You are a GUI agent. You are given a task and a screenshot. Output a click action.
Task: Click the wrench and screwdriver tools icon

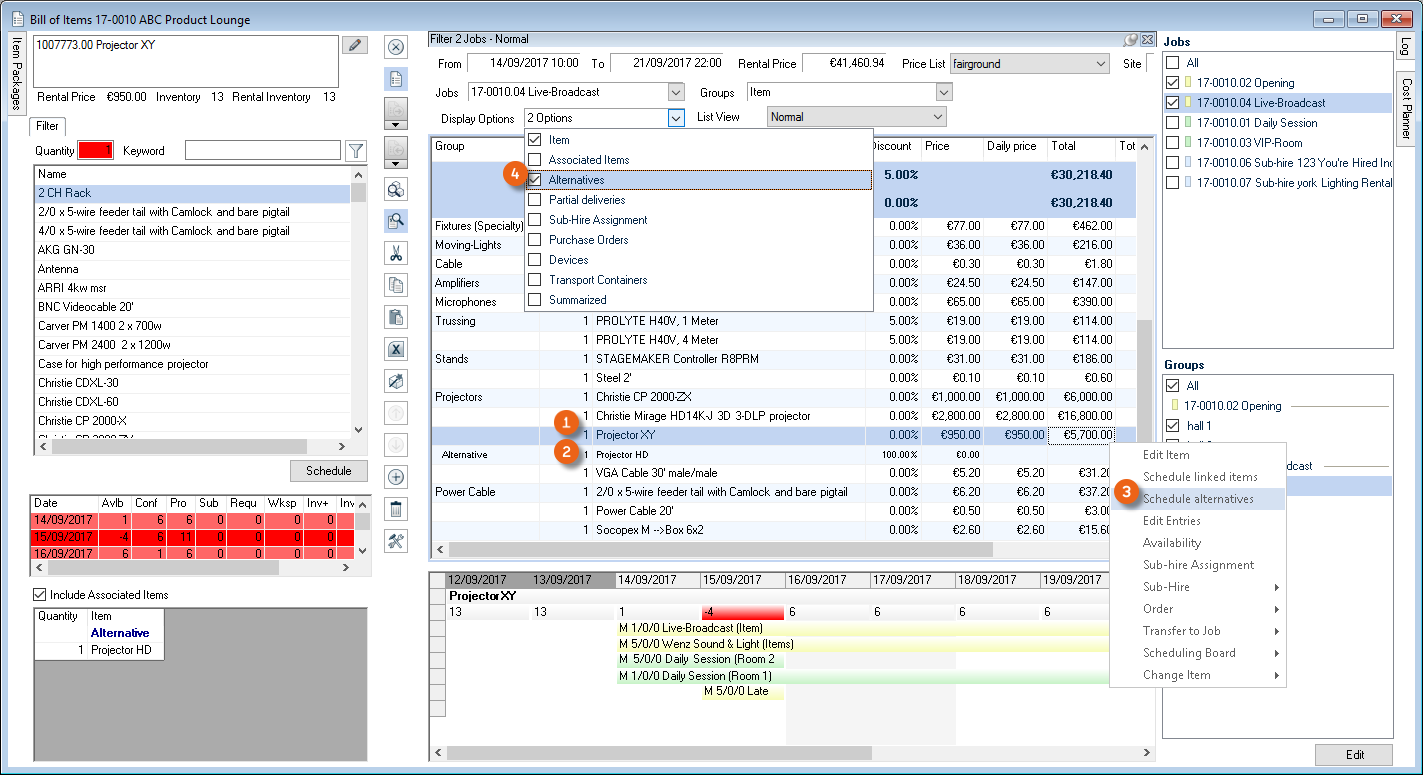tap(395, 541)
